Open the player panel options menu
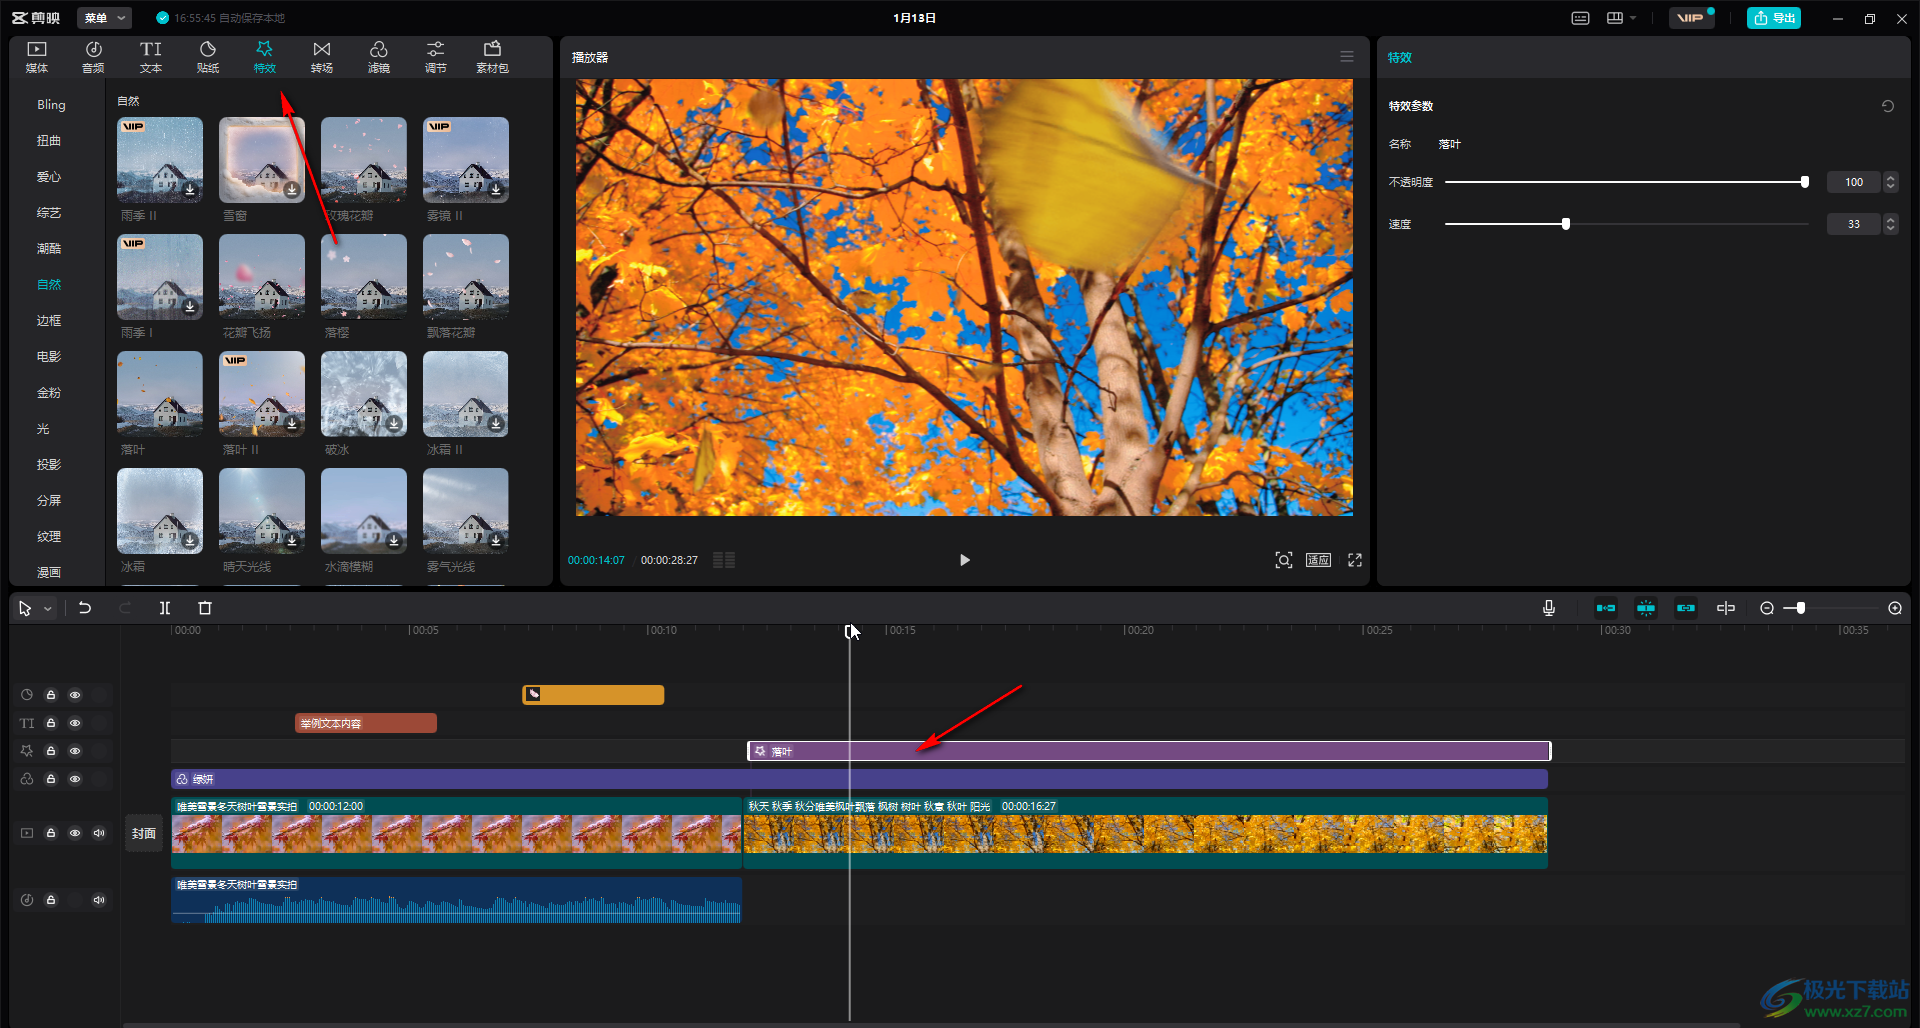This screenshot has height=1028, width=1920. (1347, 57)
